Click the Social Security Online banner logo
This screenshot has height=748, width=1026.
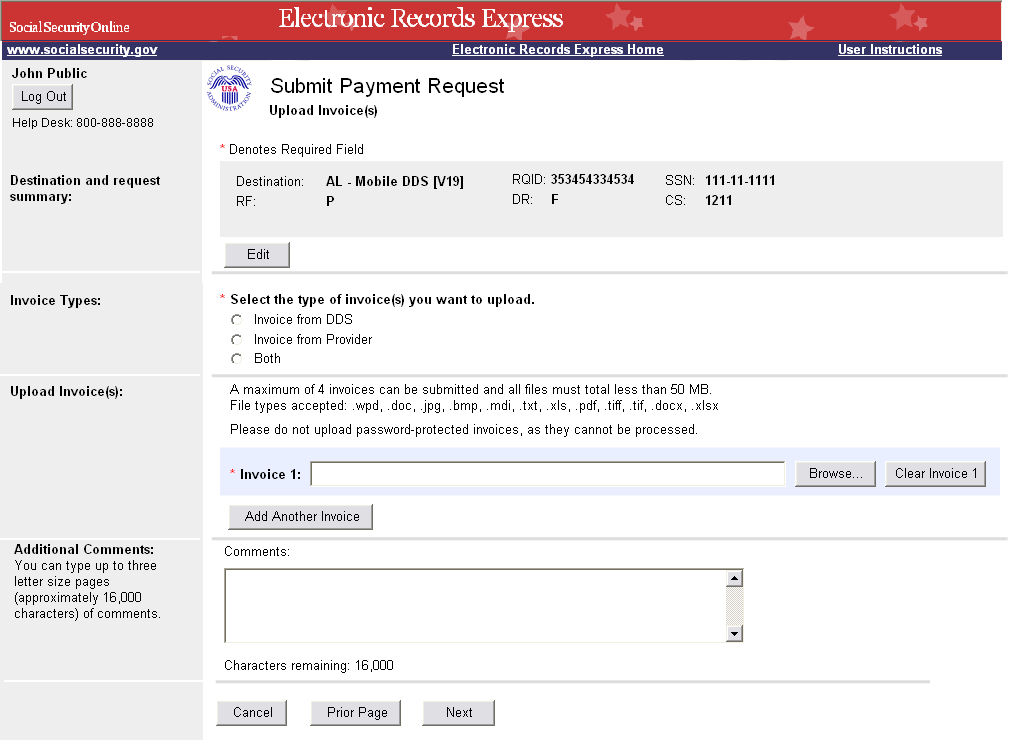(70, 27)
